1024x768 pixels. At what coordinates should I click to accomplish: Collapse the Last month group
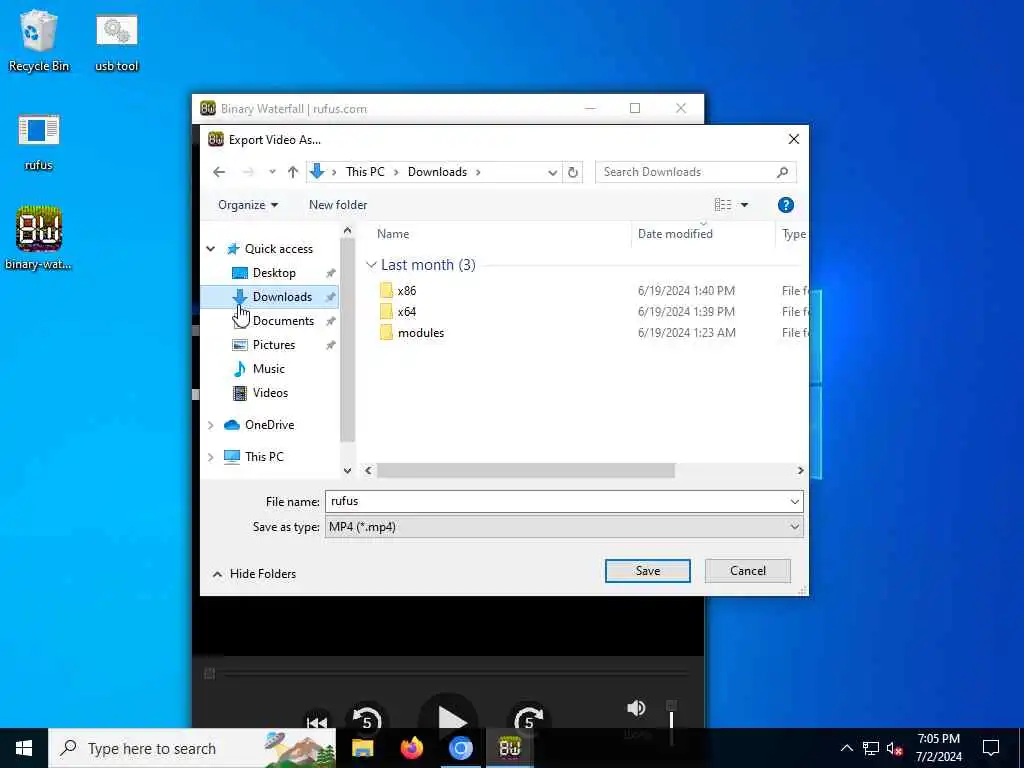[371, 265]
